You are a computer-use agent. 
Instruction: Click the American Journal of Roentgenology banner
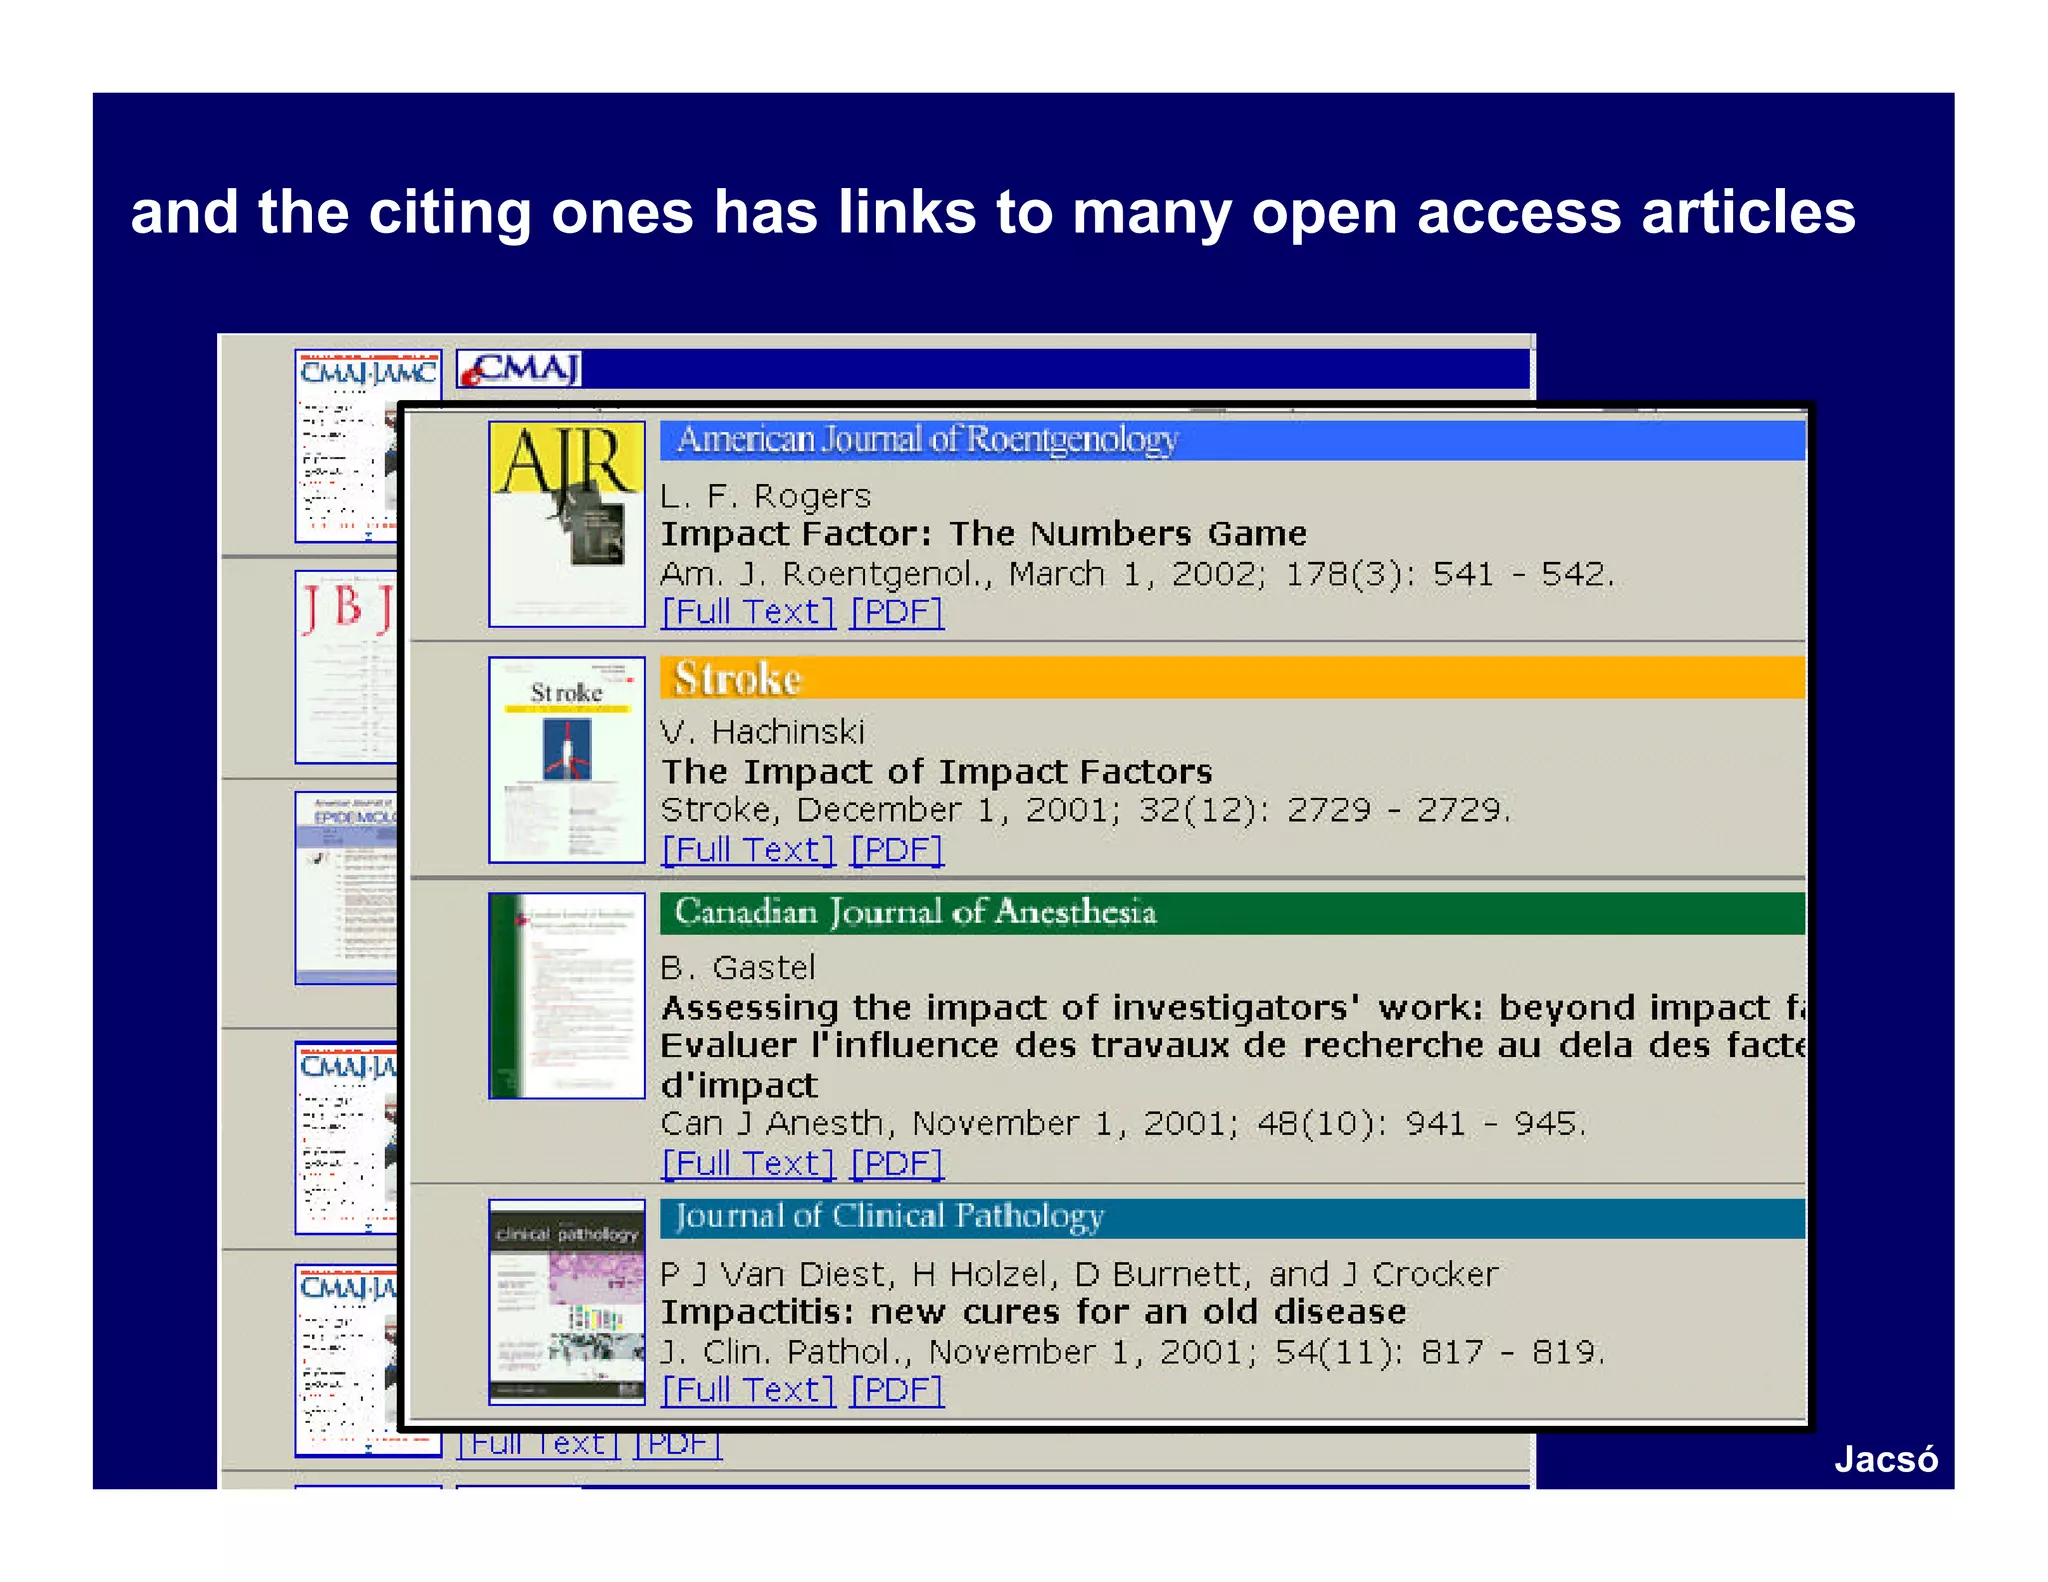(x=1232, y=440)
